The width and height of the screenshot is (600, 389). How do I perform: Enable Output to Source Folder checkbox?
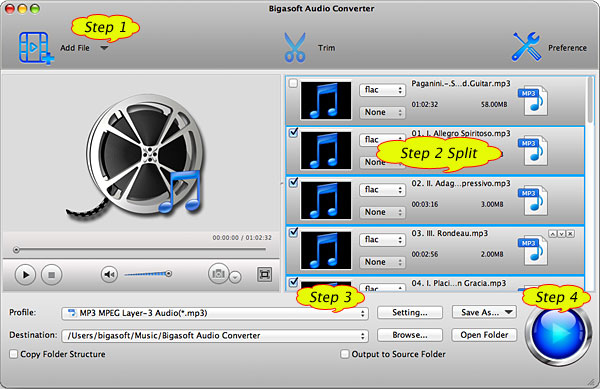[345, 354]
